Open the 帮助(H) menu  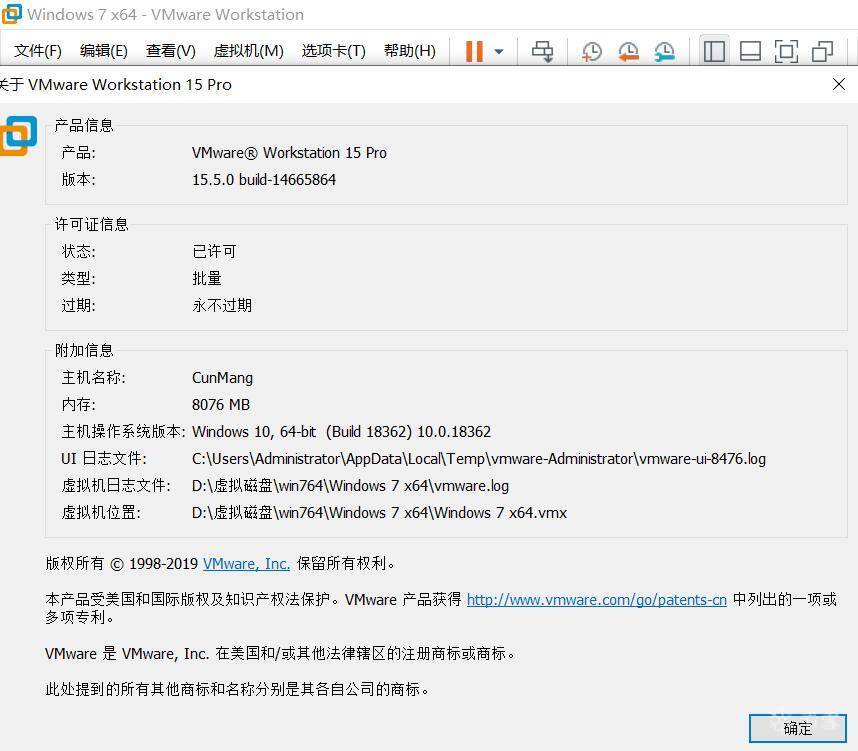pyautogui.click(x=410, y=51)
